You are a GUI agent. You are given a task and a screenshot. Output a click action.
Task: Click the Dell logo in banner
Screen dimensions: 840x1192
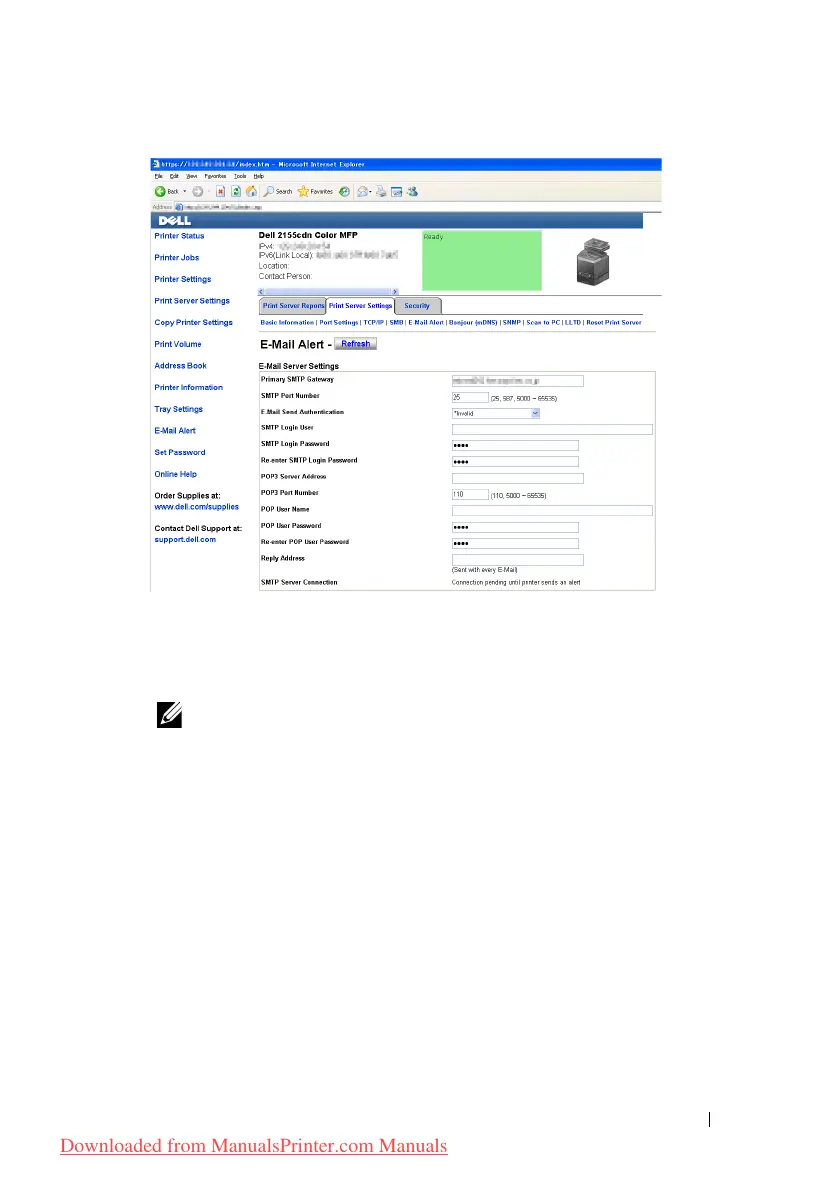tap(175, 220)
